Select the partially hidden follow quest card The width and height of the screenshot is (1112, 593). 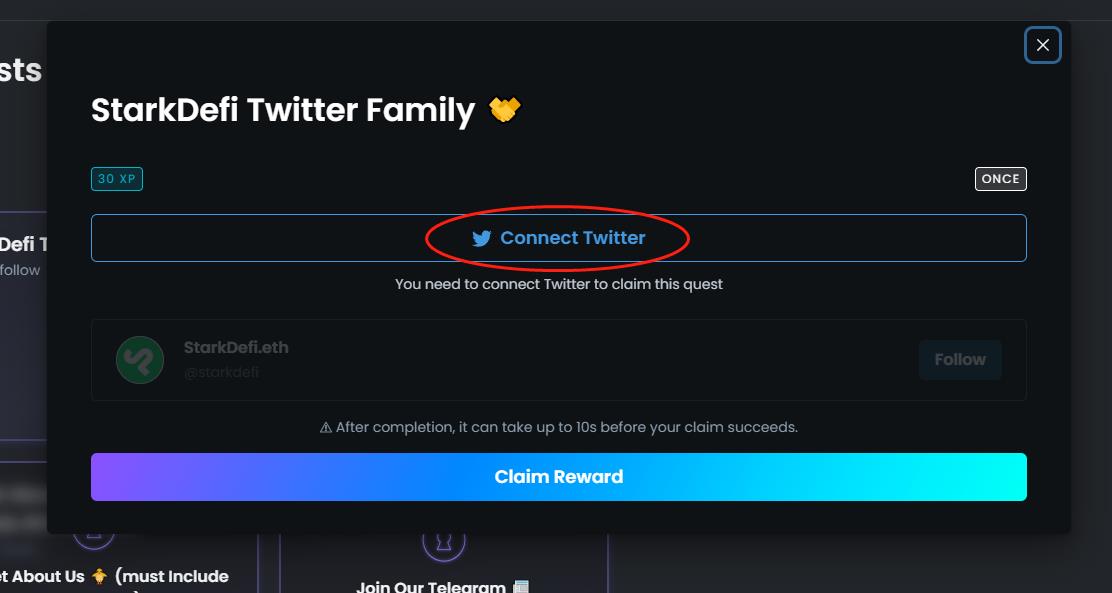22,320
